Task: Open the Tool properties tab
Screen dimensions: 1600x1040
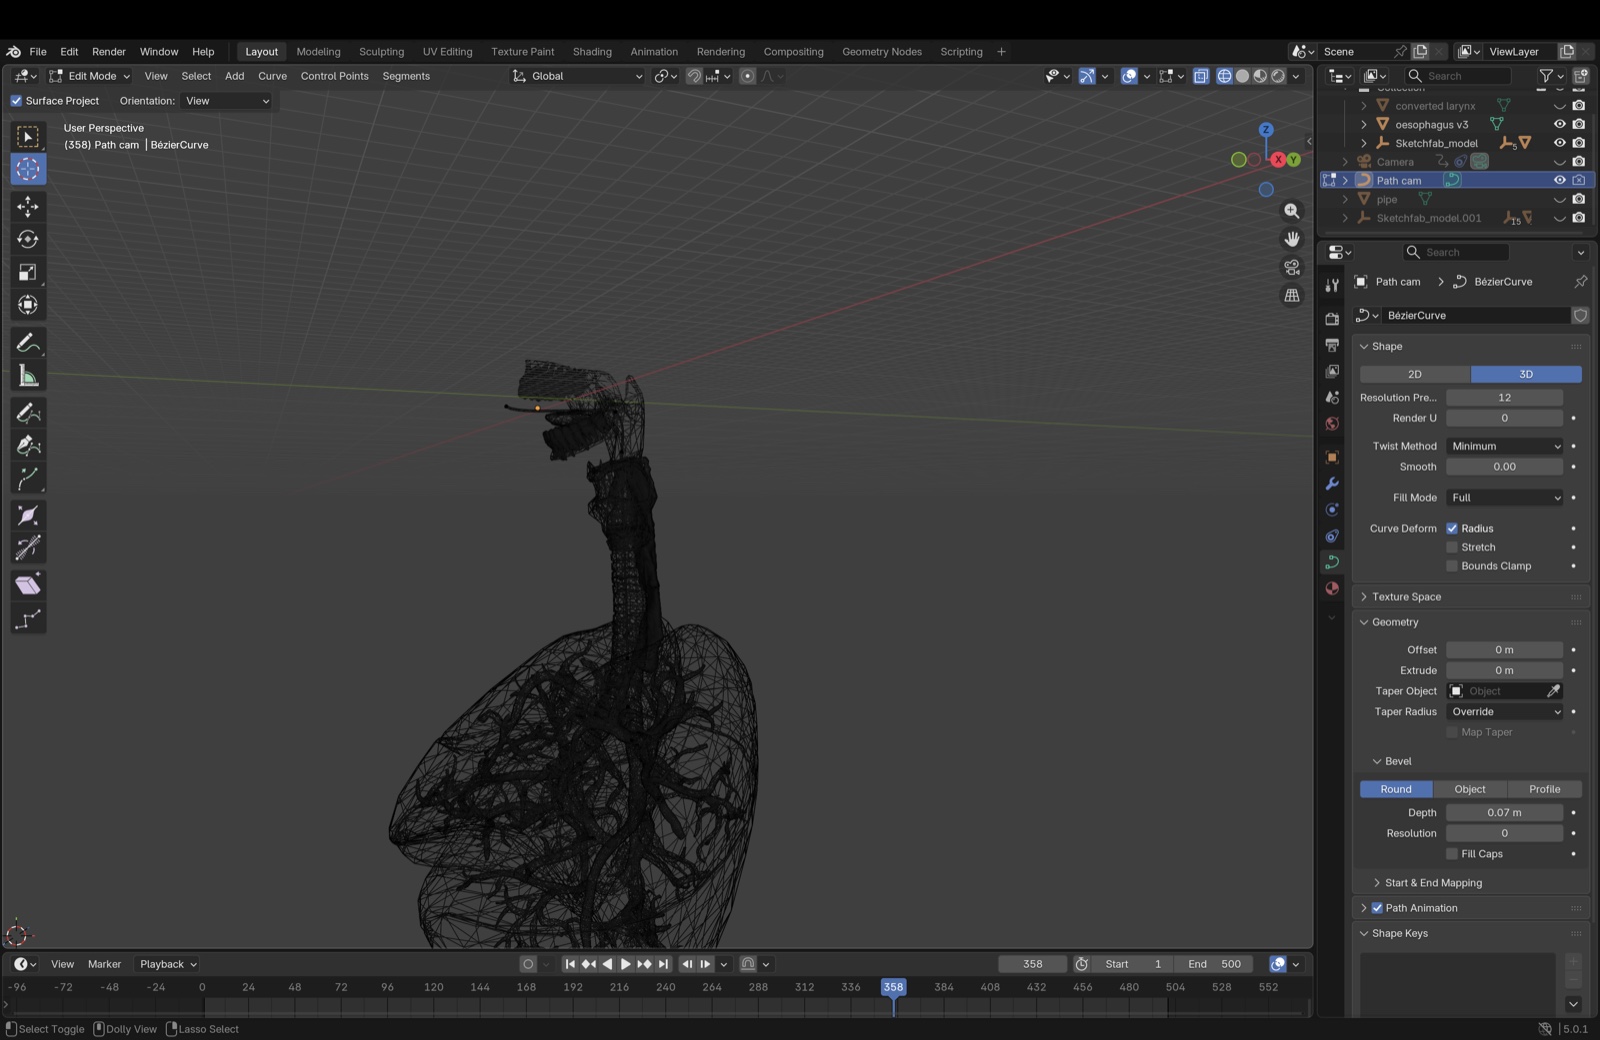Action: [x=1332, y=286]
